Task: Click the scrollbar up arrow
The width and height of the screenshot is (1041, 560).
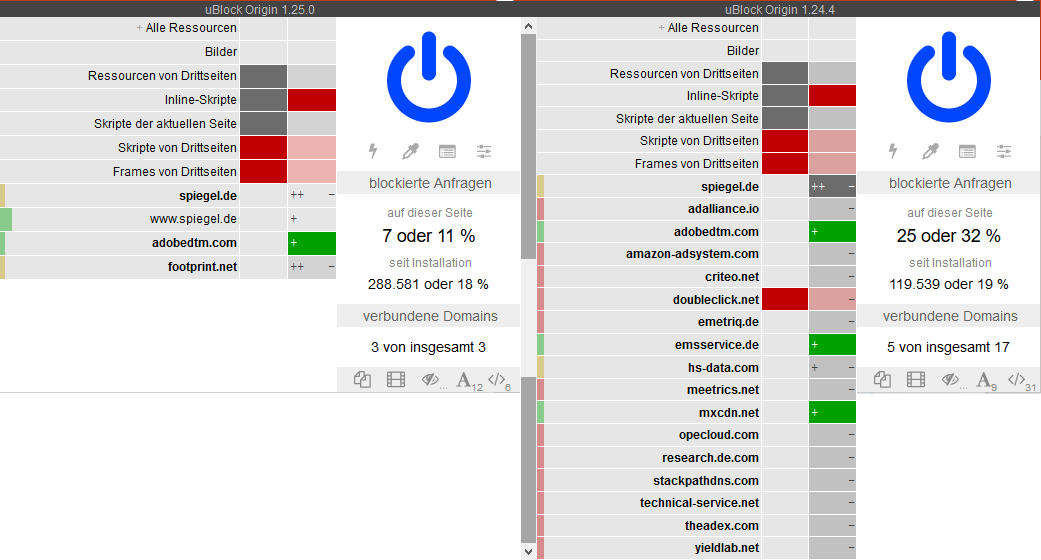Action: (x=528, y=27)
